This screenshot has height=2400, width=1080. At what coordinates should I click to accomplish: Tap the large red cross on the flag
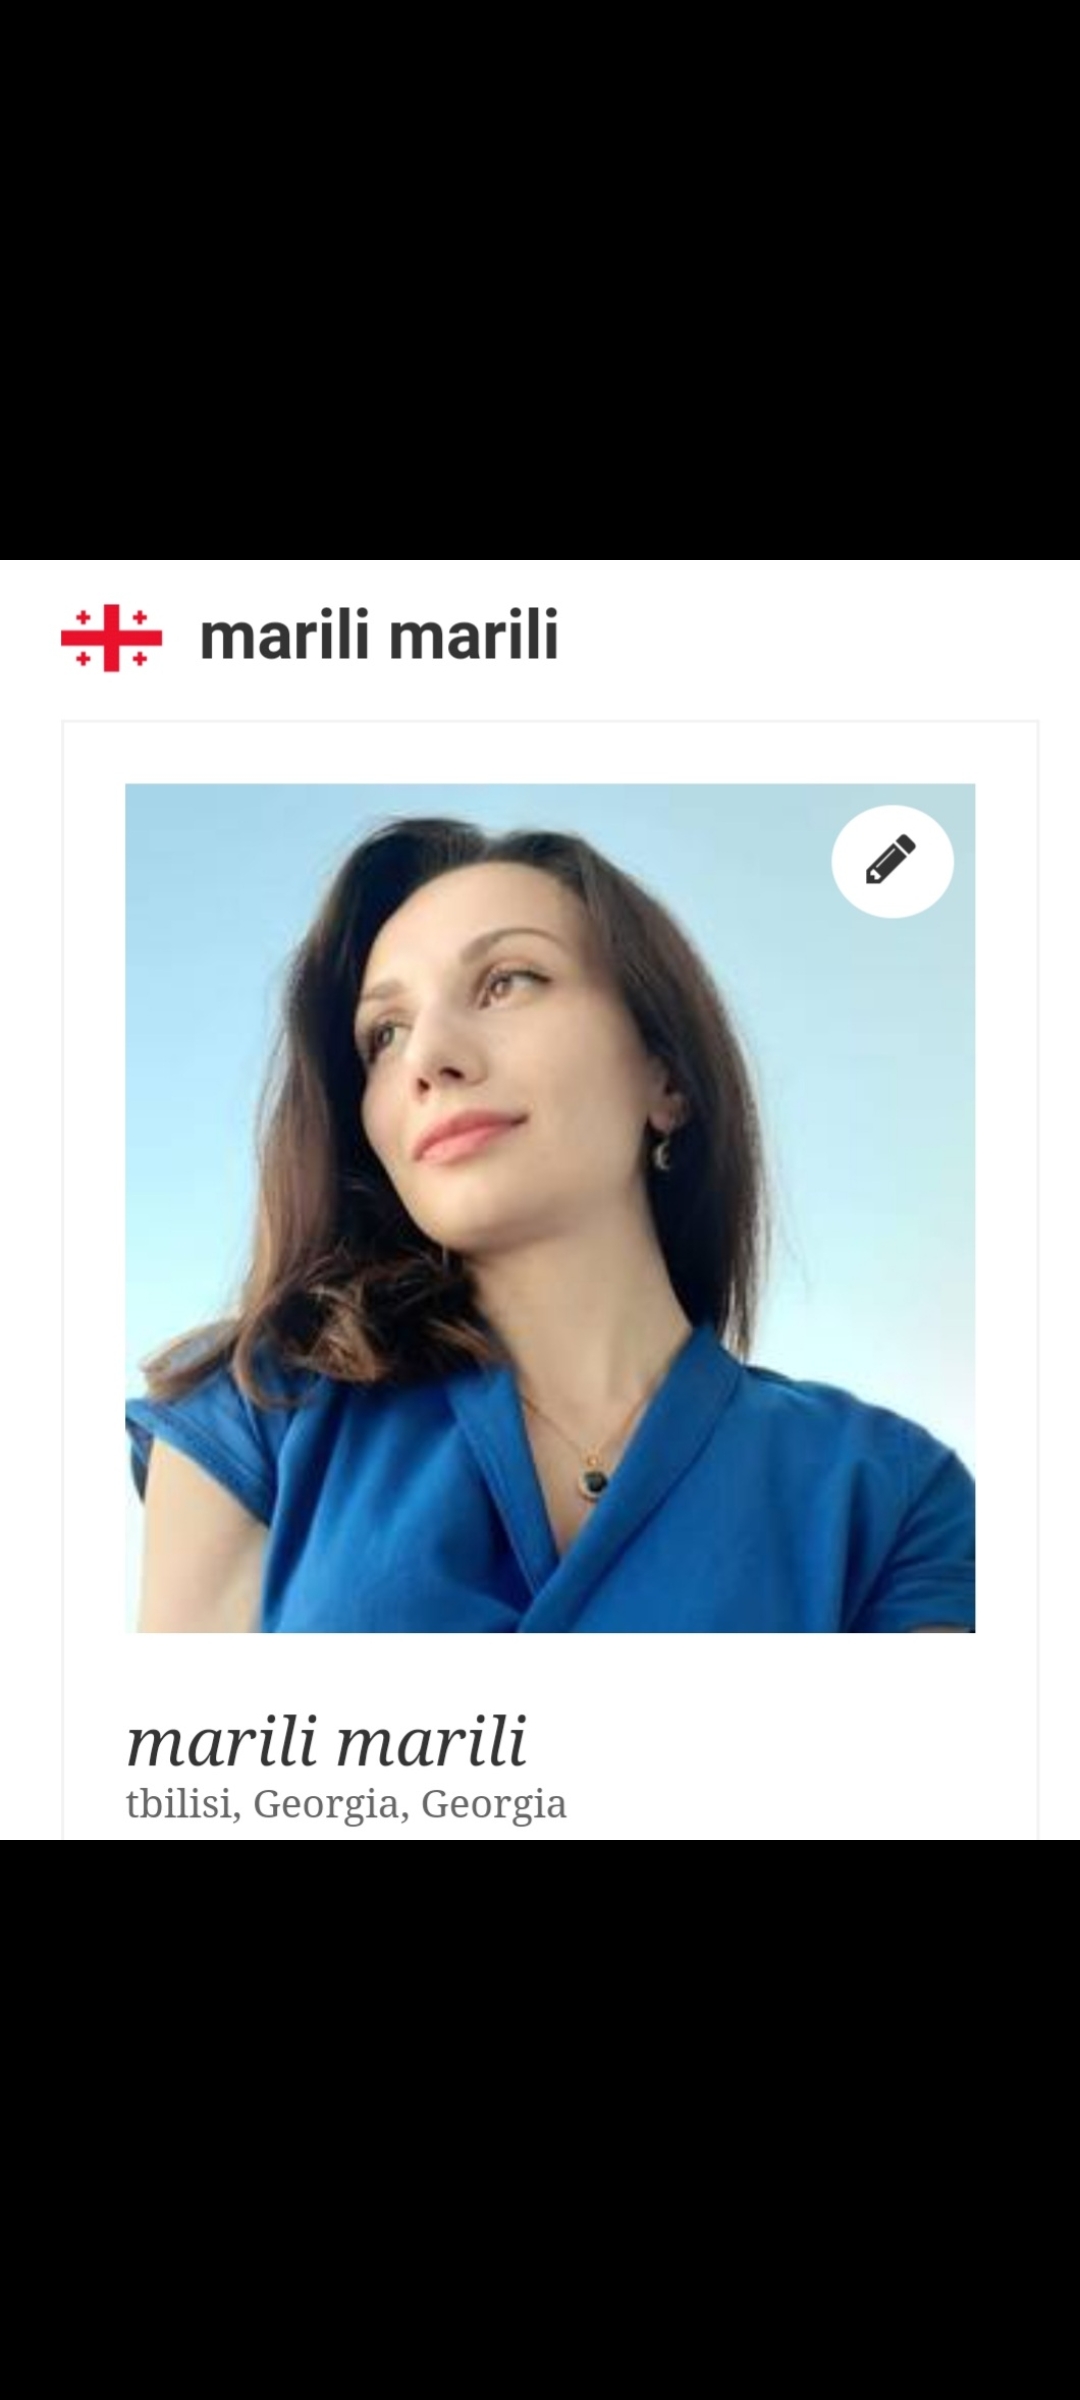click(111, 637)
